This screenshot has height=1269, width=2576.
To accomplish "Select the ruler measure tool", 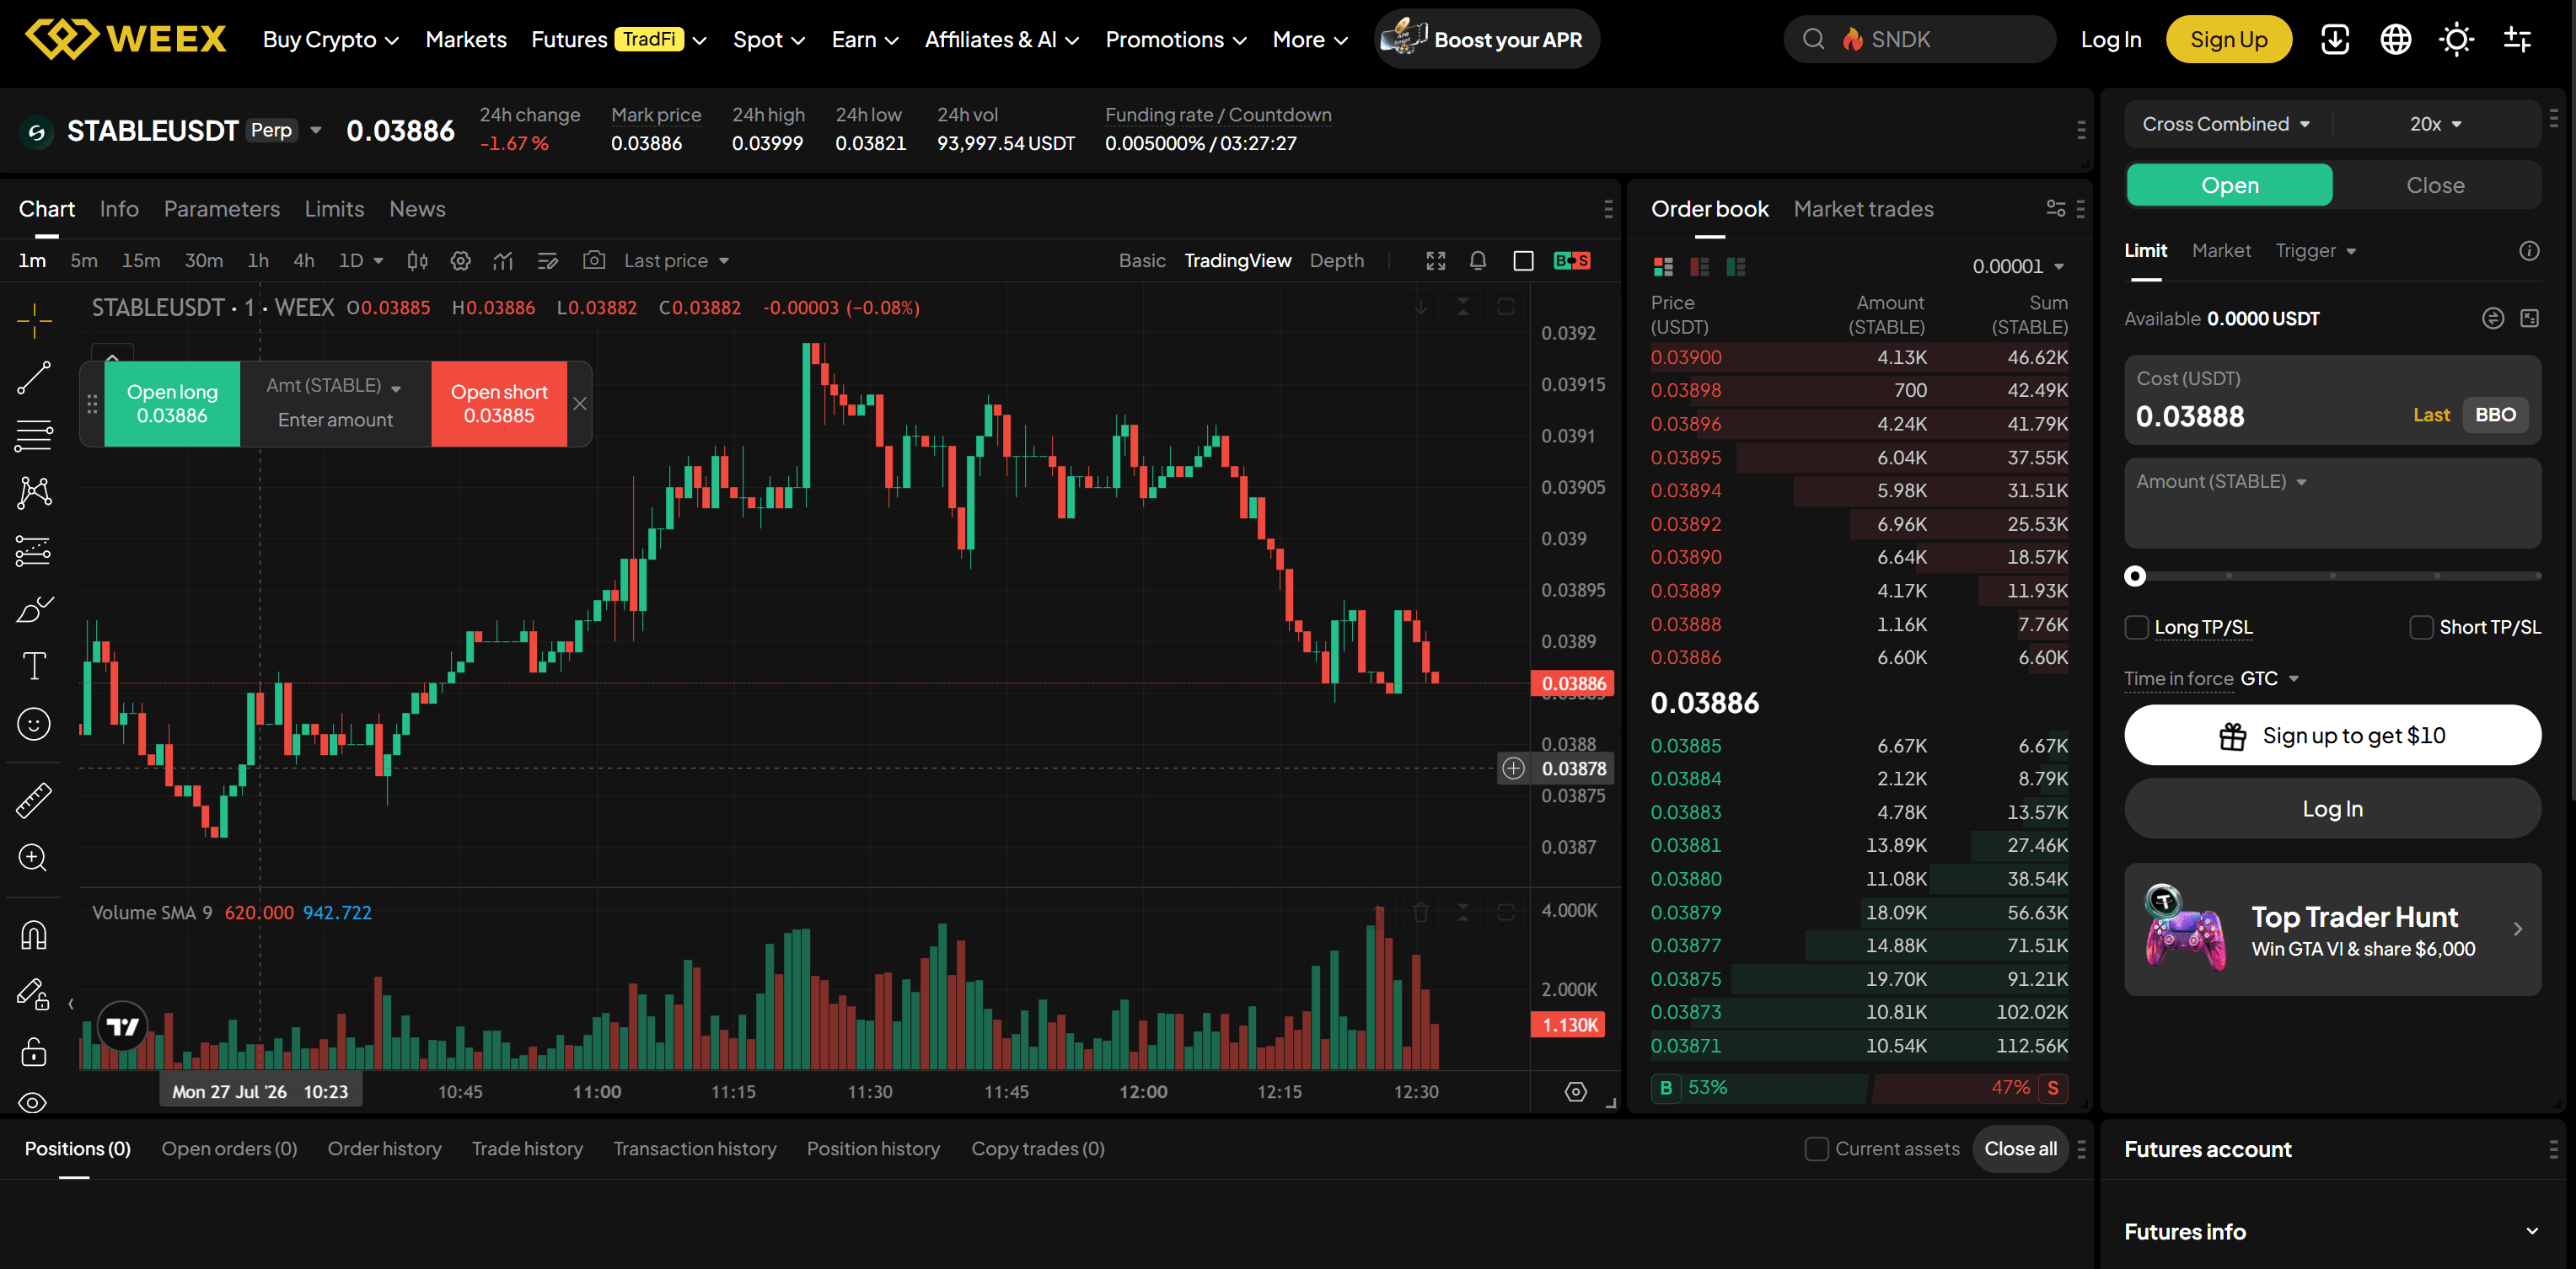I will pyautogui.click(x=34, y=801).
